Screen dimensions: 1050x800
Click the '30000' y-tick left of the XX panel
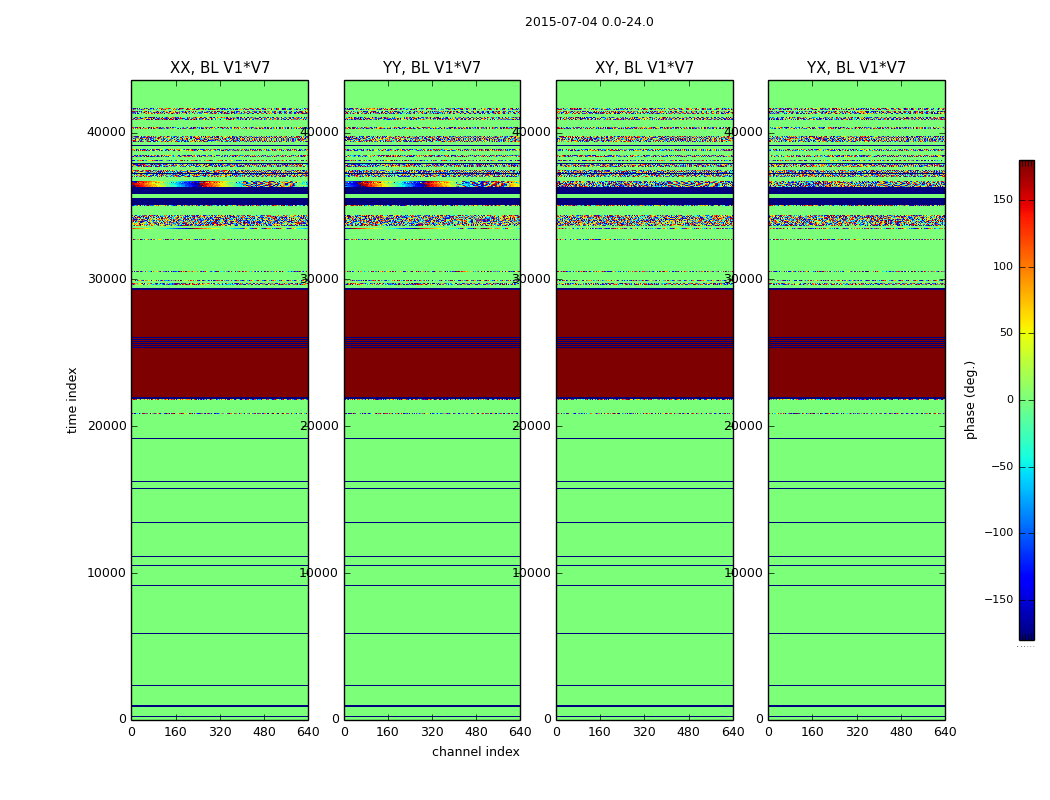click(x=106, y=279)
